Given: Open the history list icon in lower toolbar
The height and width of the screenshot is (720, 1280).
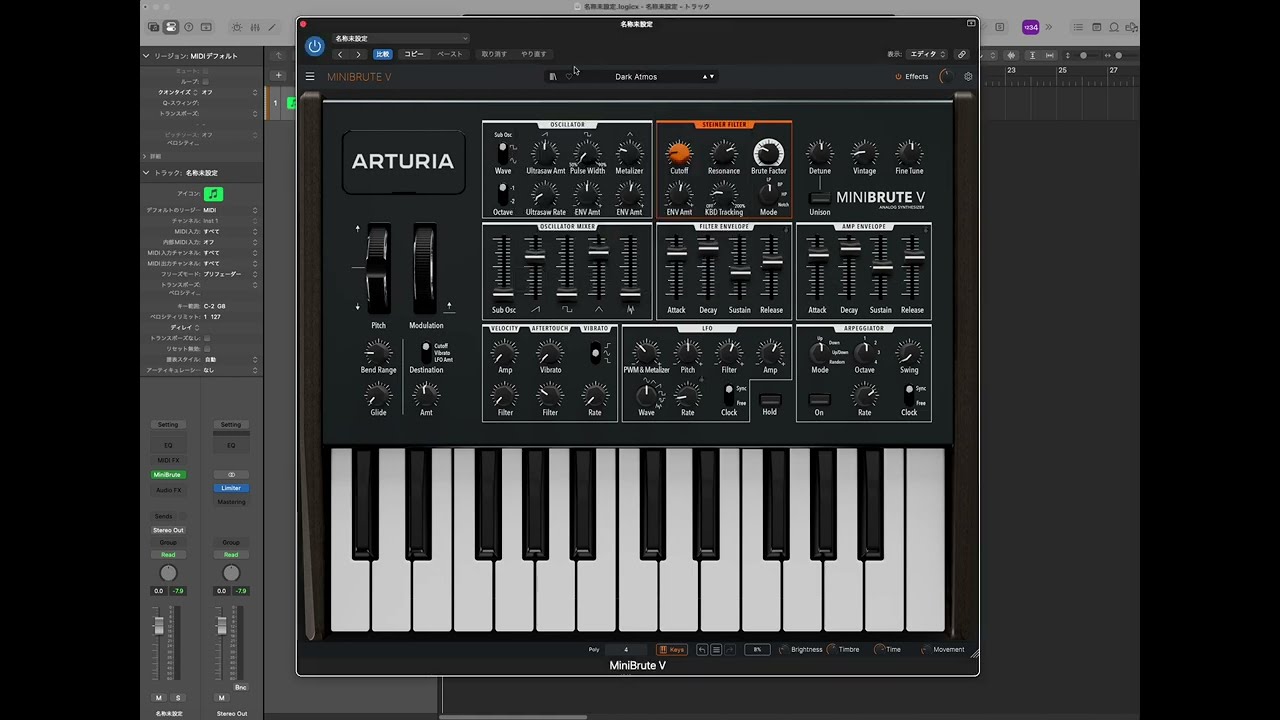Looking at the screenshot, I should [716, 649].
